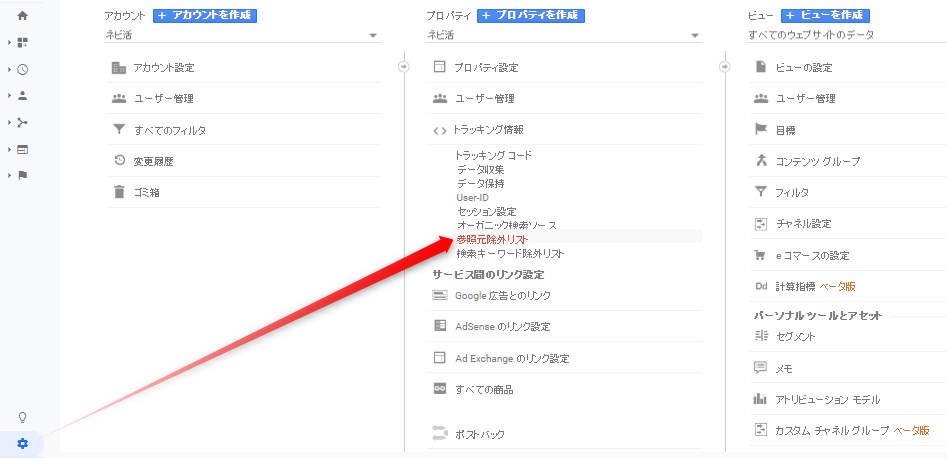Screen dimensions: 947x458
Task: Click the circular arrow between account and property
Action: click(x=403, y=67)
